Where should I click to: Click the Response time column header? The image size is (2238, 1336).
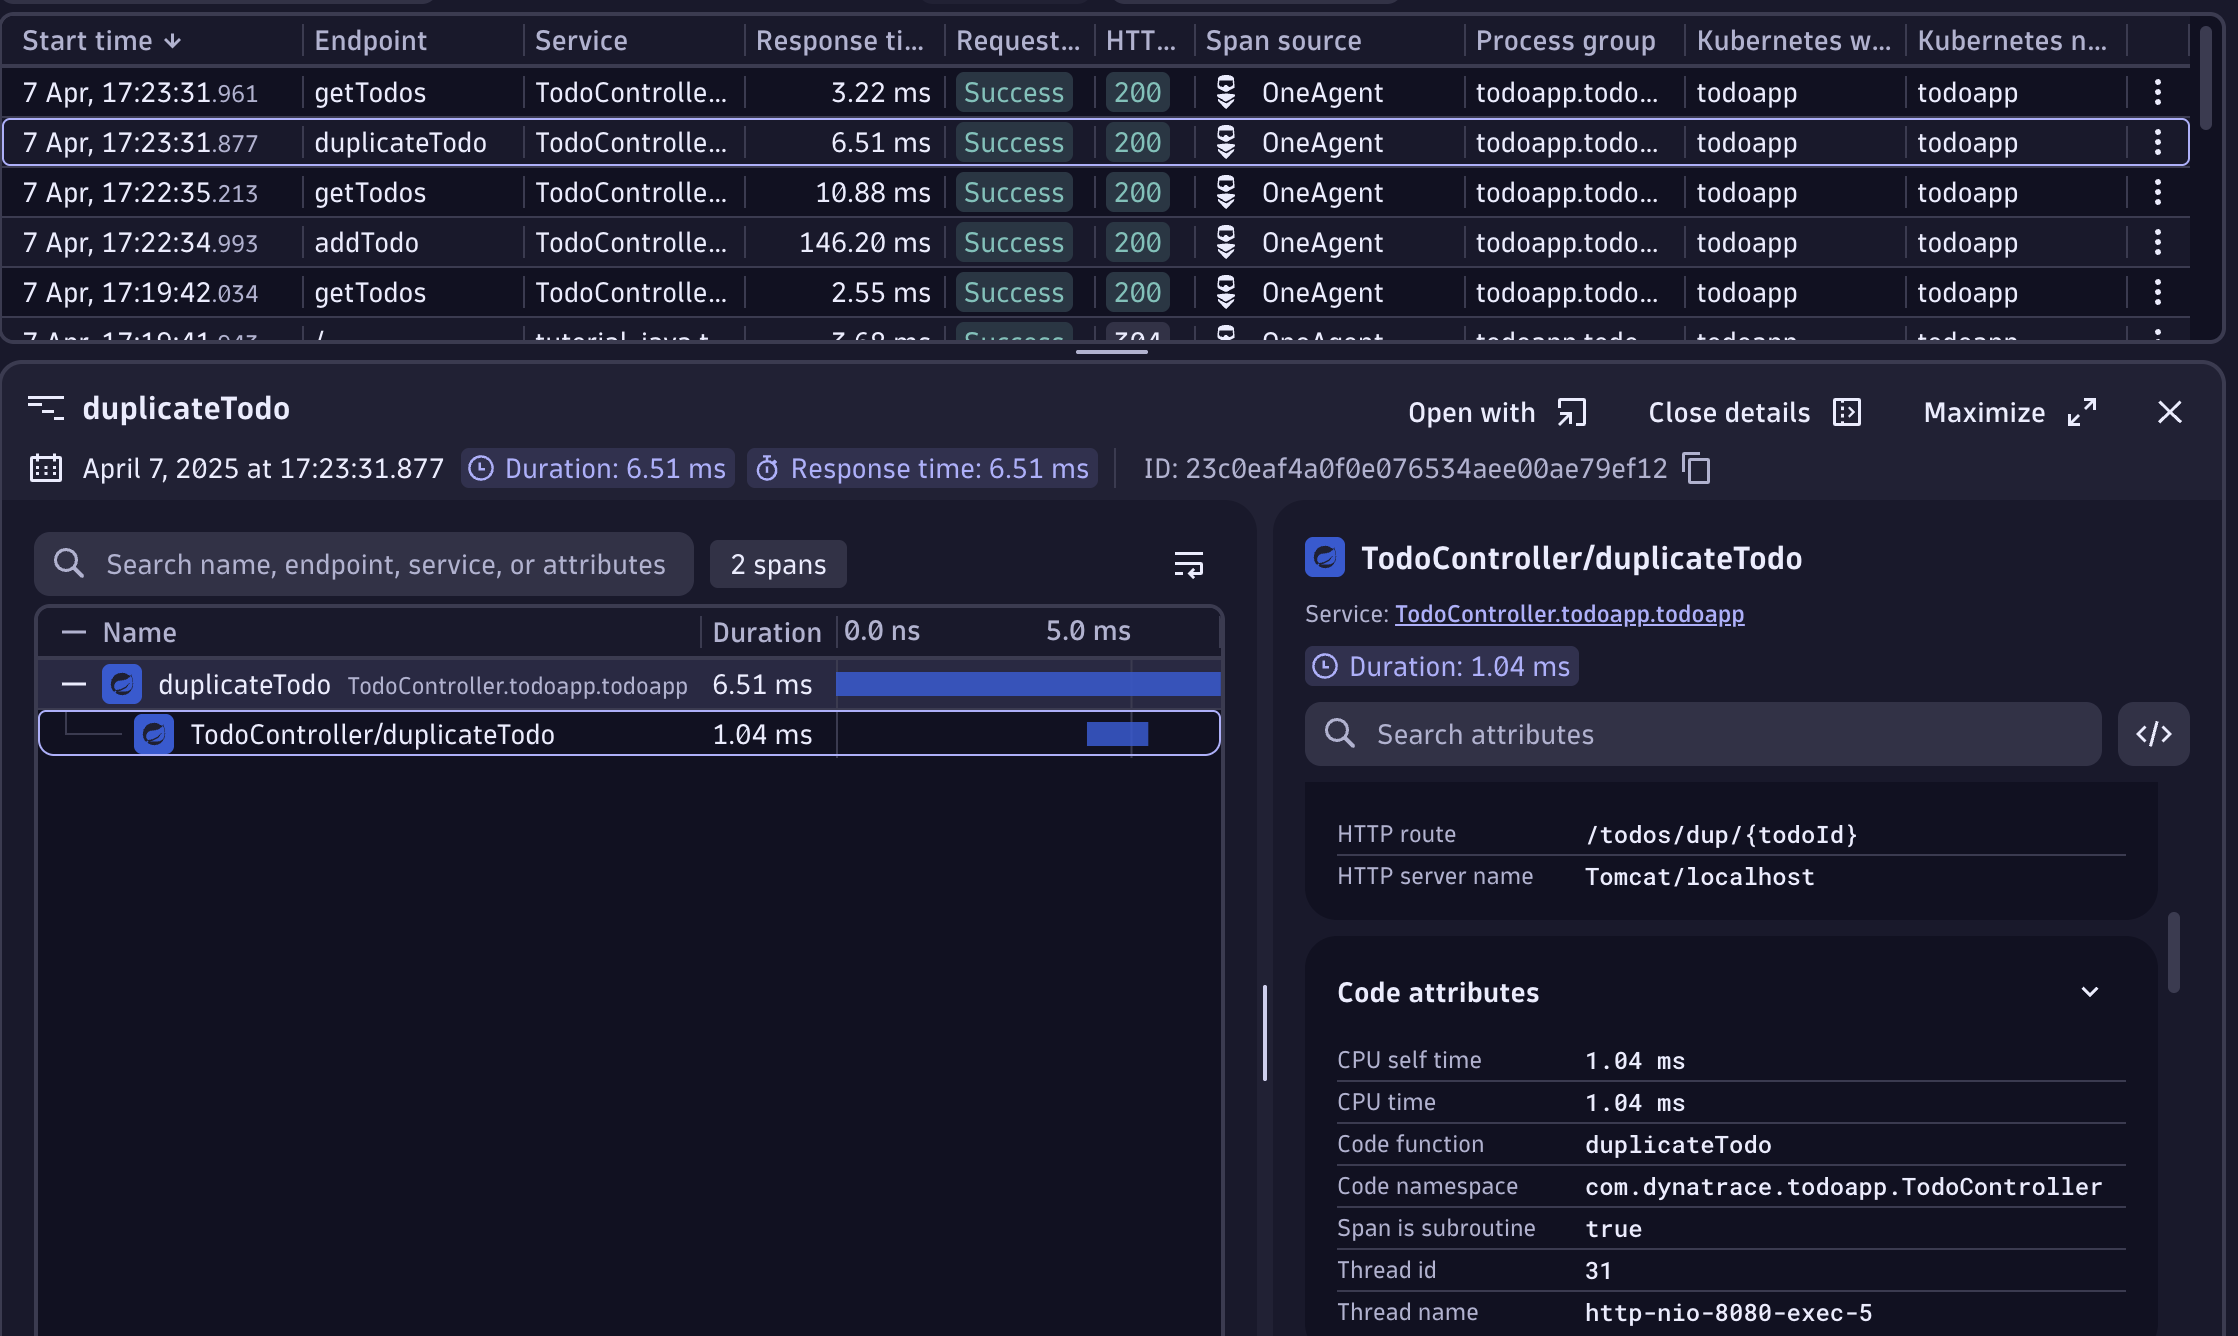coord(838,41)
